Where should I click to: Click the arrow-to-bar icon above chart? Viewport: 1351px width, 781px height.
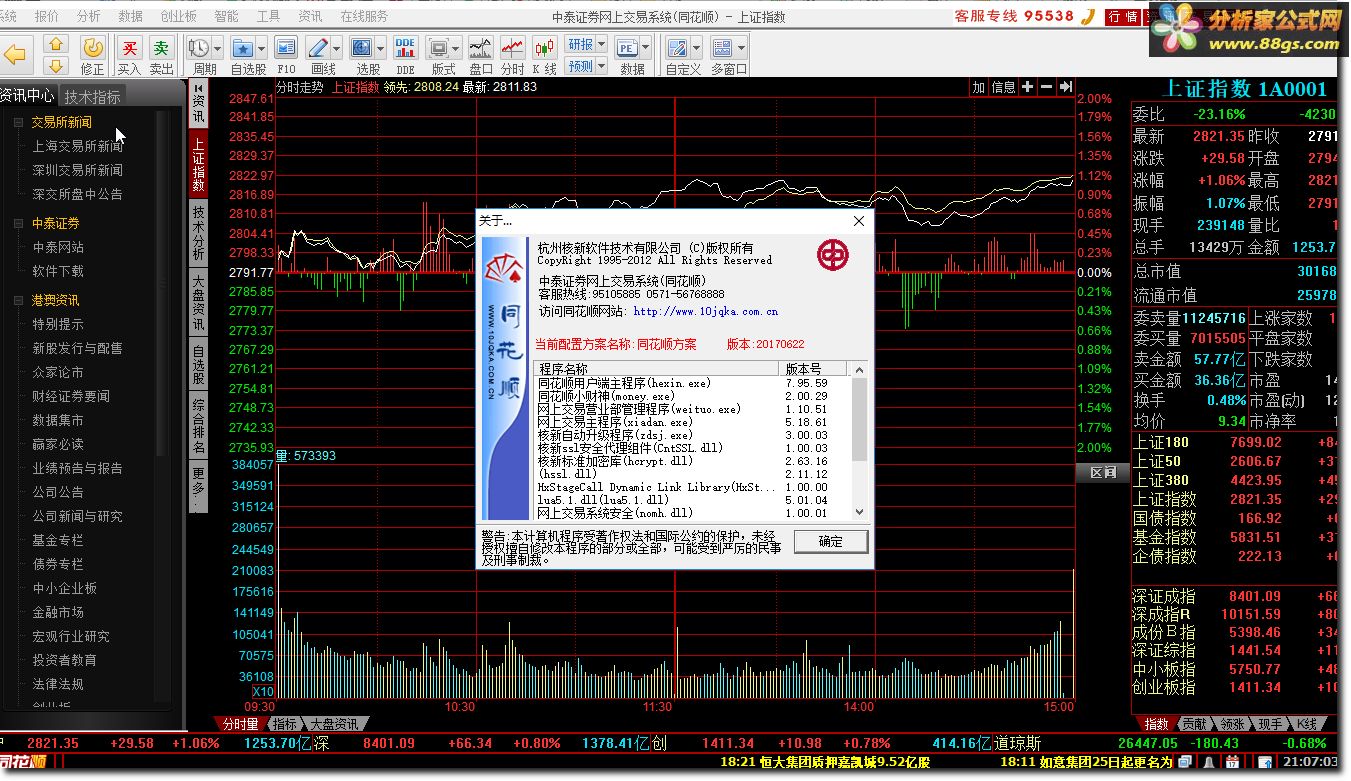pos(1066,87)
